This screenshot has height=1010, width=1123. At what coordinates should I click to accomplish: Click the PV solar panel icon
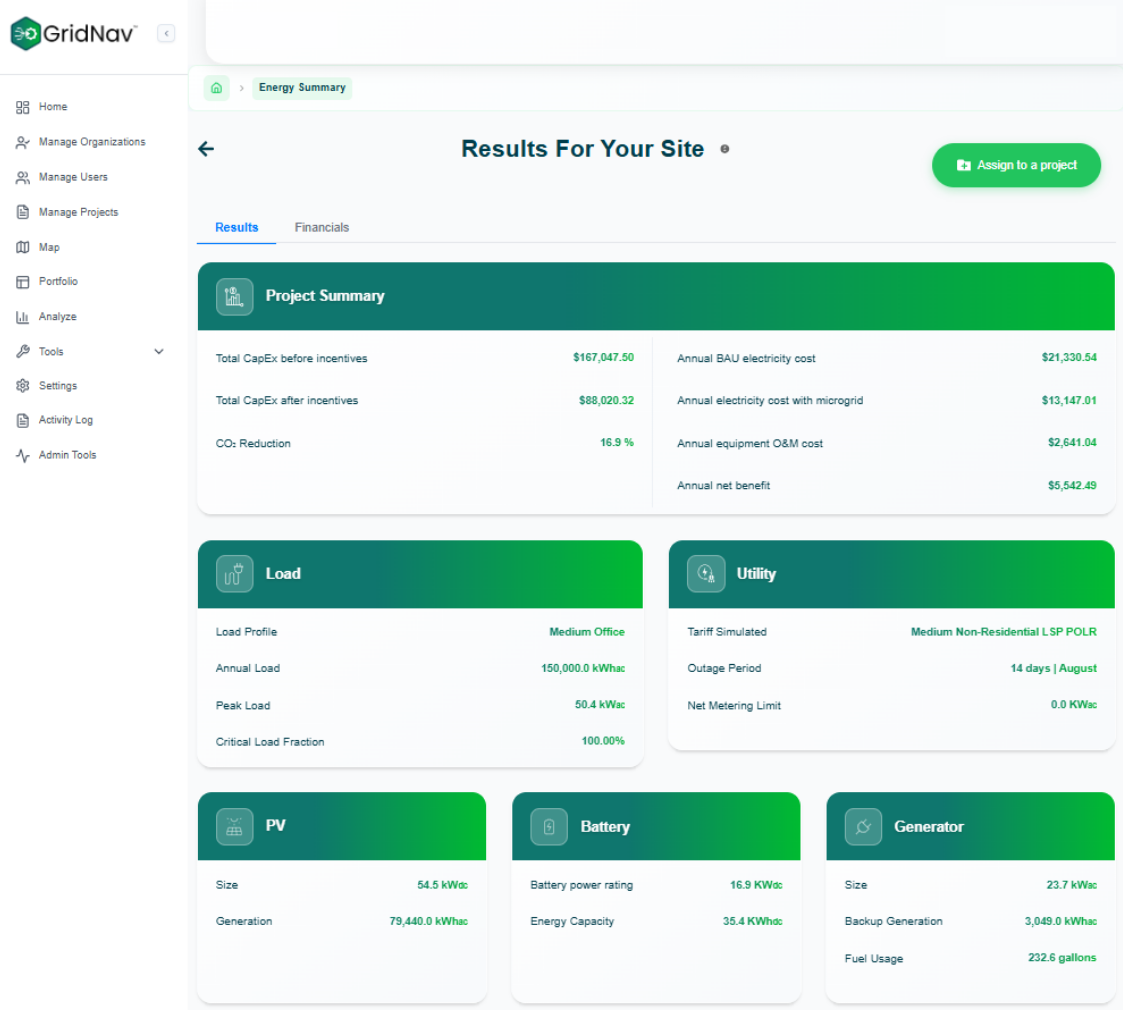235,827
